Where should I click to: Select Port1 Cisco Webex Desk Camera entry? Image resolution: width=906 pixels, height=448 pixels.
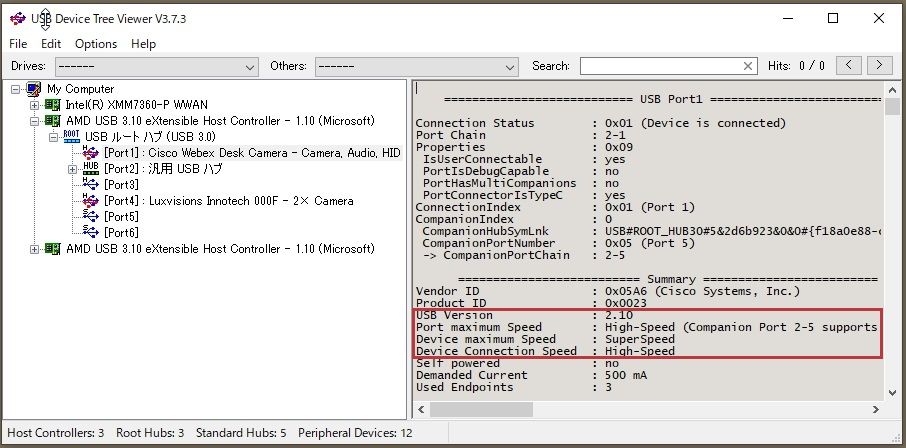pyautogui.click(x=252, y=153)
